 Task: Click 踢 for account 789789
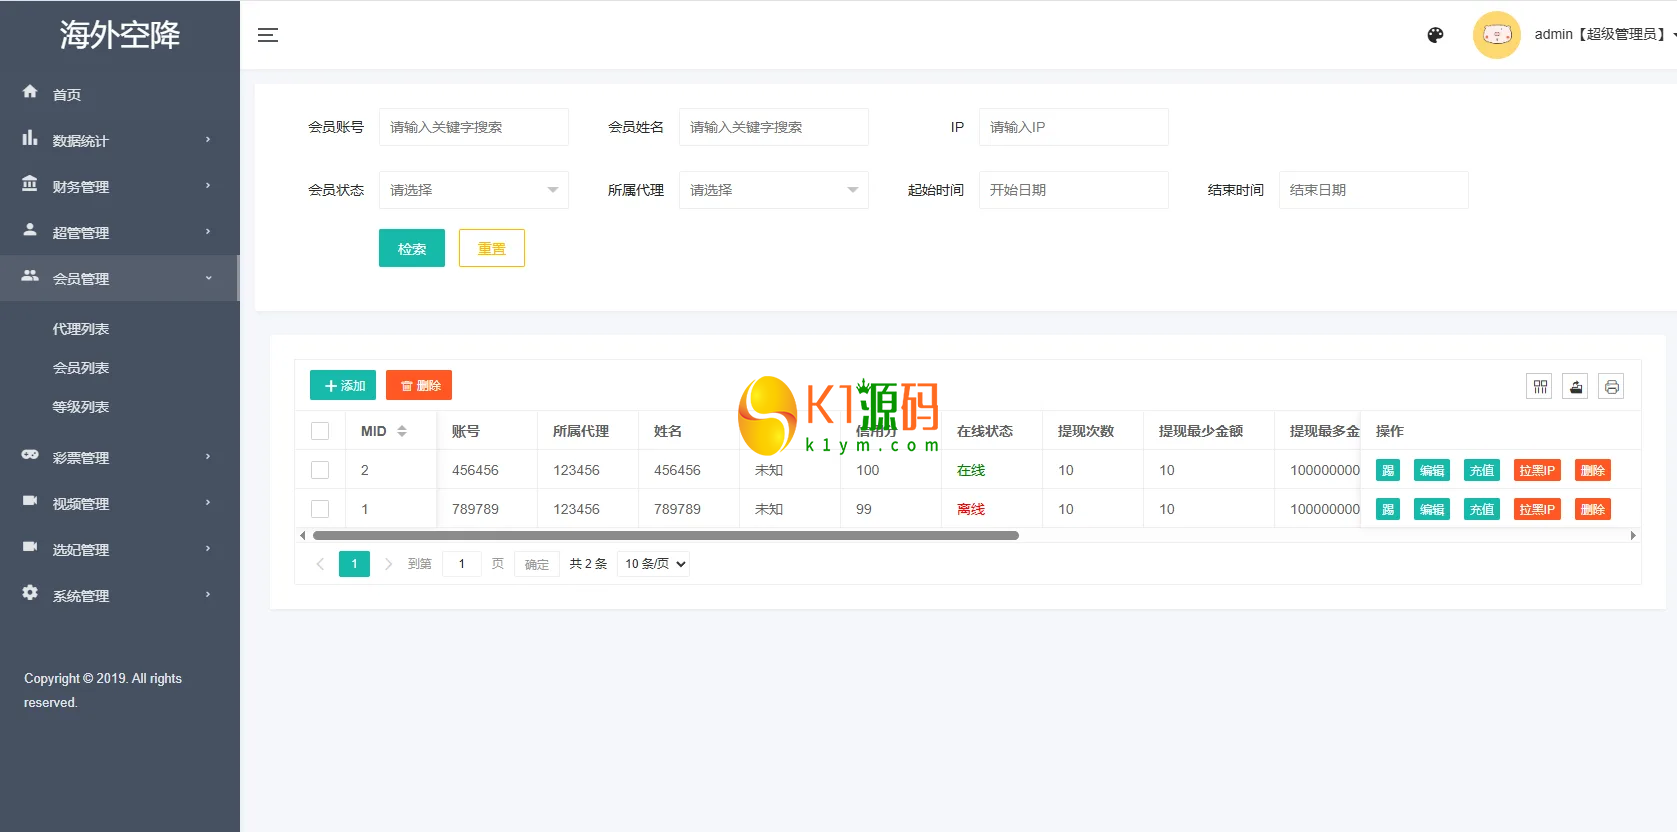click(1388, 509)
